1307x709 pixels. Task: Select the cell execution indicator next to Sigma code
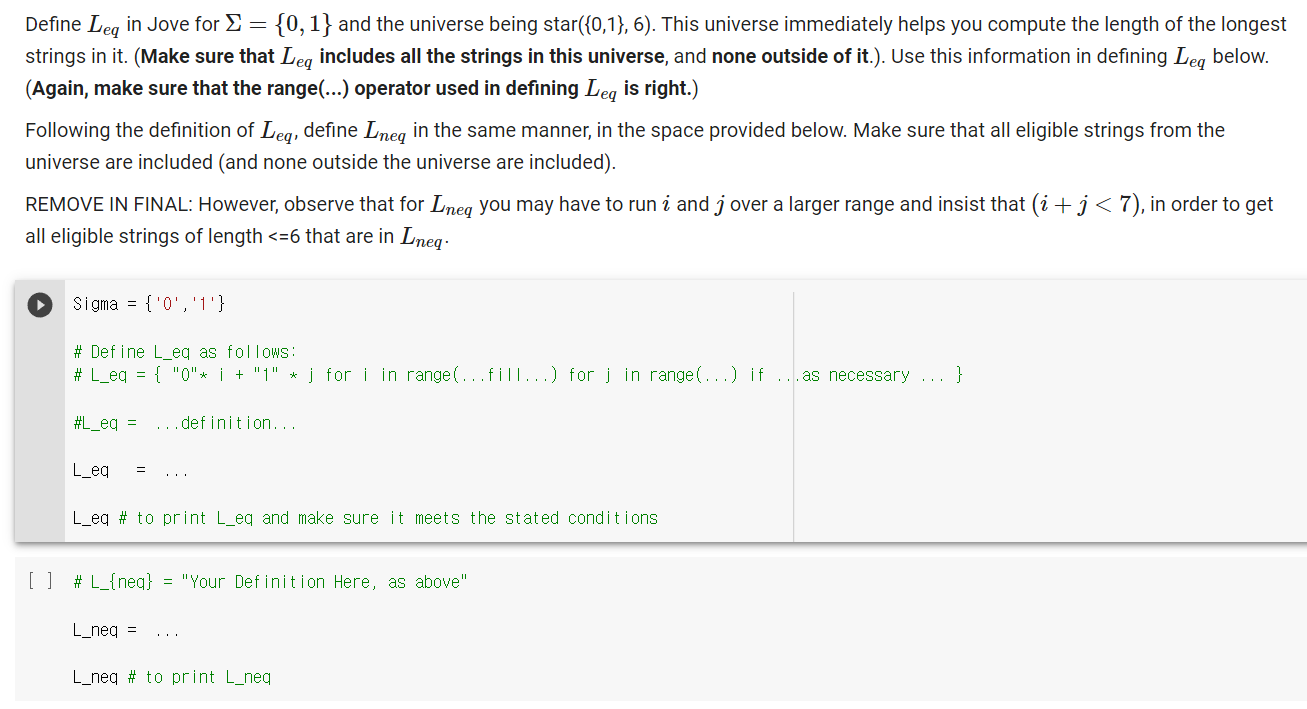(x=39, y=305)
